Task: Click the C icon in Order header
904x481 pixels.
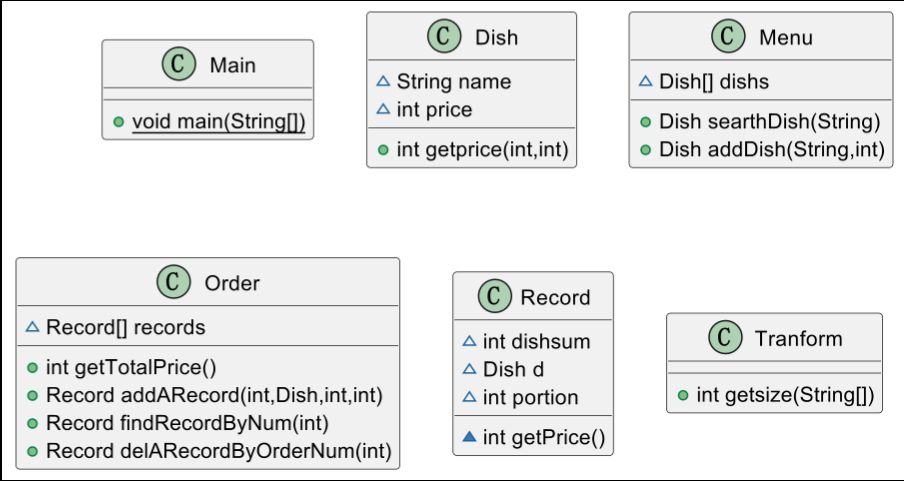Action: click(172, 283)
